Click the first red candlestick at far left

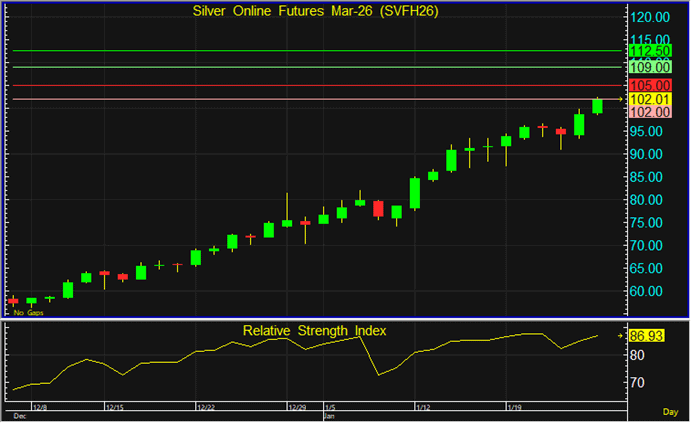tap(13, 300)
